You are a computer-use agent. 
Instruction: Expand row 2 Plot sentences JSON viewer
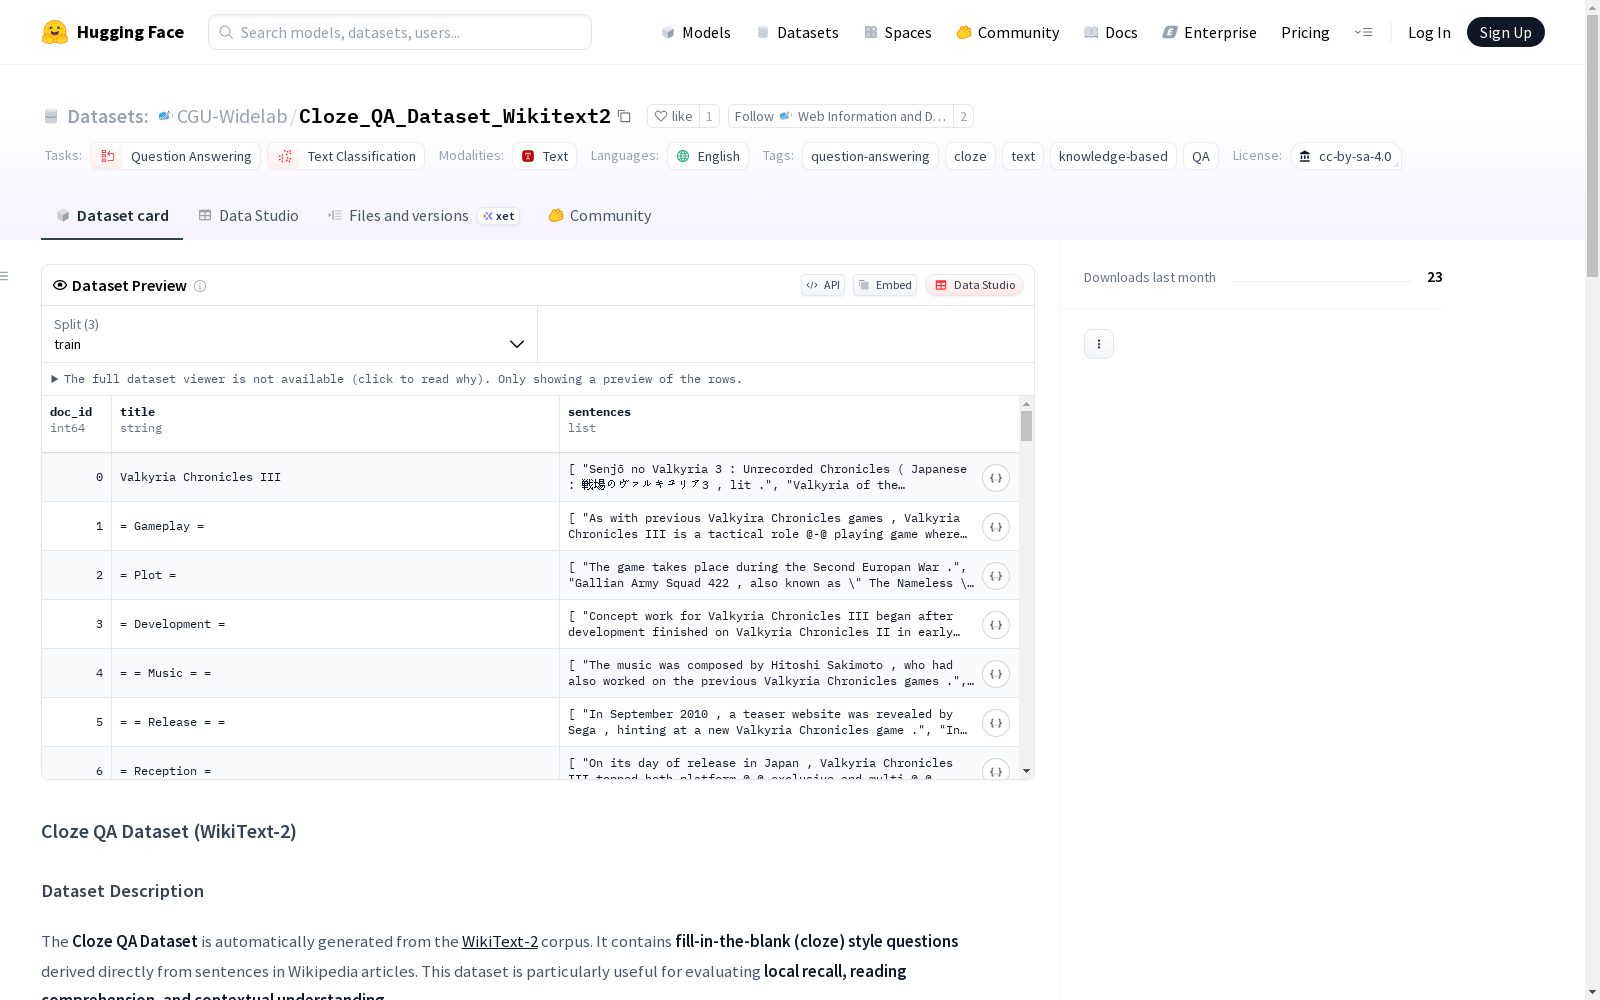coord(996,576)
